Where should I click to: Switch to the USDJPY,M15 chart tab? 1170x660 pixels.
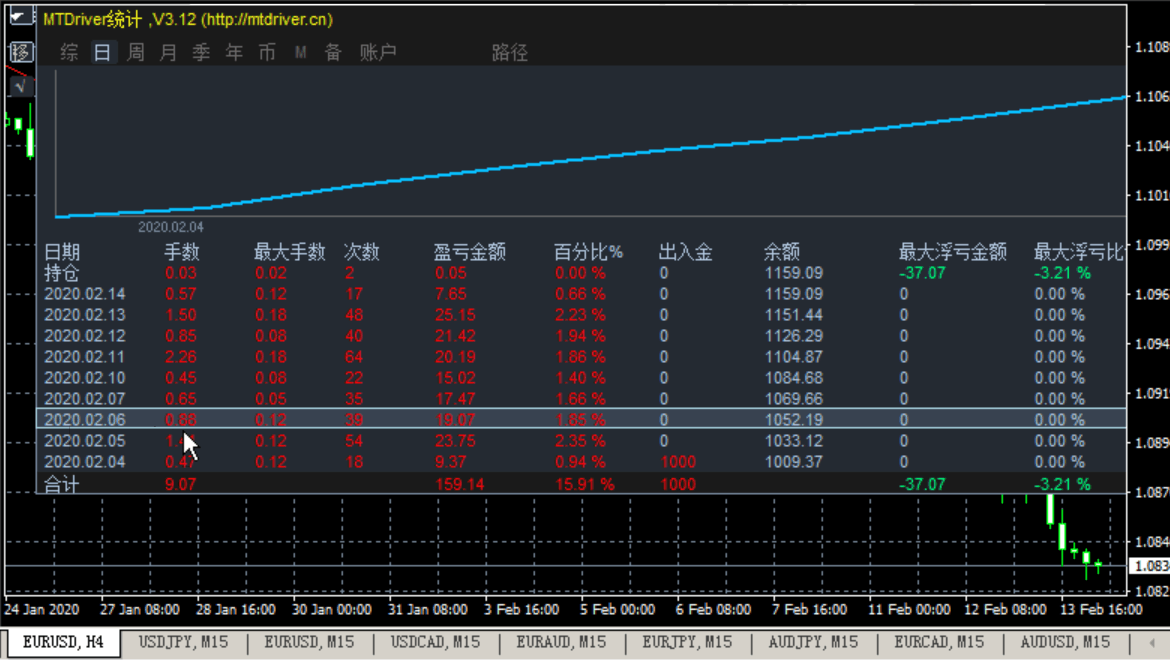(184, 642)
